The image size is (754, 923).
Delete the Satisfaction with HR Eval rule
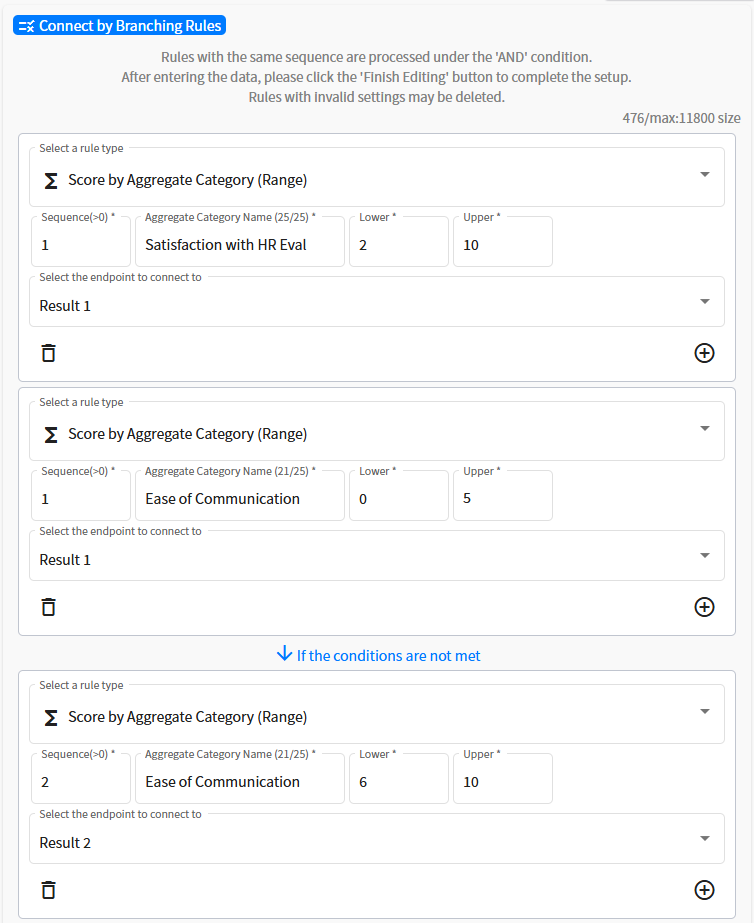49,353
